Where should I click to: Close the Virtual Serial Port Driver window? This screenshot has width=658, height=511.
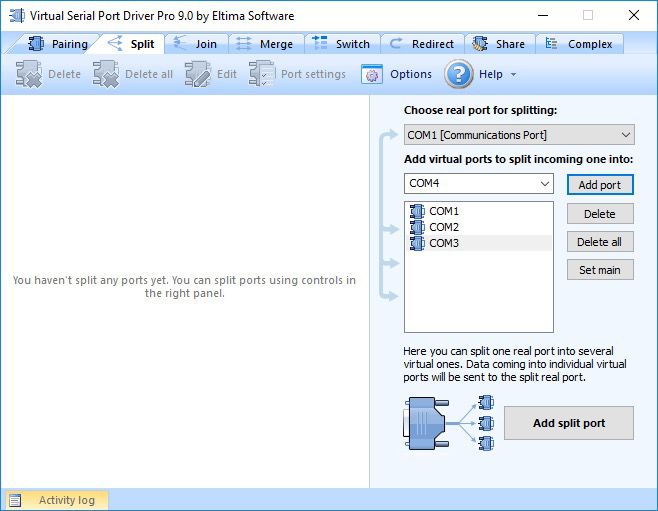pos(634,16)
